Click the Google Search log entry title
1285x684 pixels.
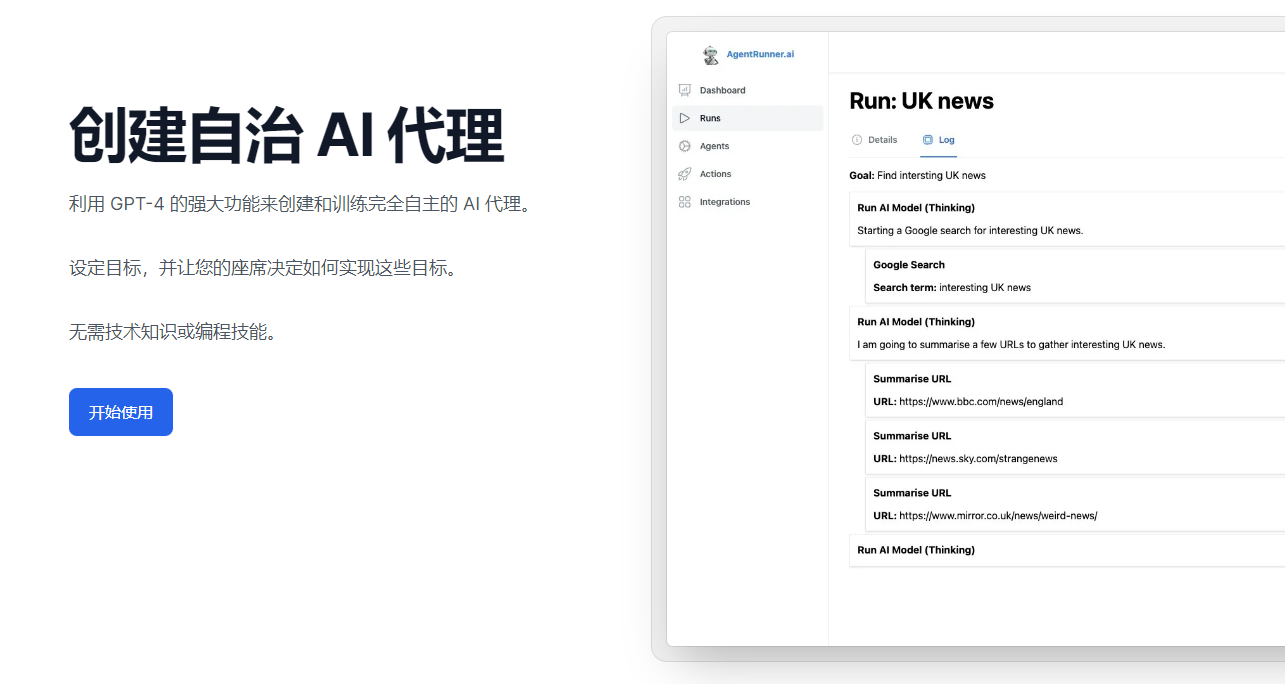(x=909, y=265)
